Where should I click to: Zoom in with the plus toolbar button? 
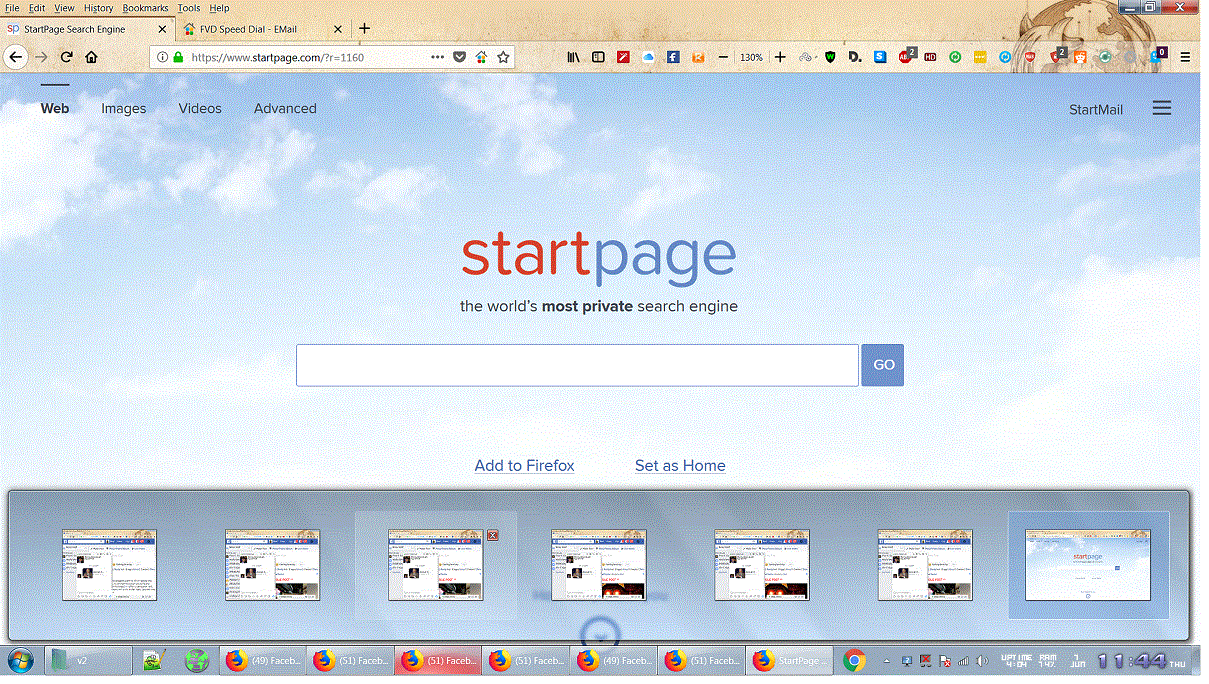[780, 57]
